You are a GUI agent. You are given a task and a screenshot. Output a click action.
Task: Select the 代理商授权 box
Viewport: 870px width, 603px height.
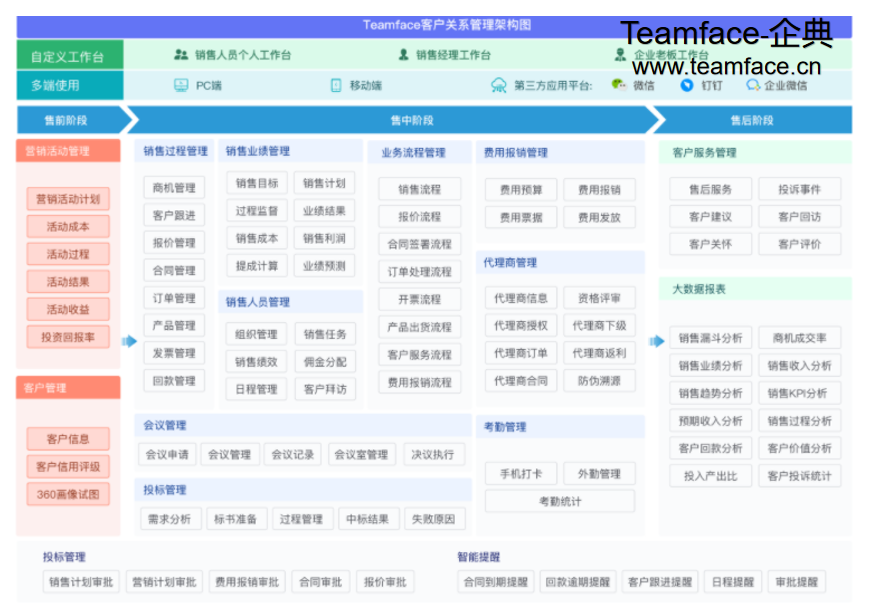[521, 326]
